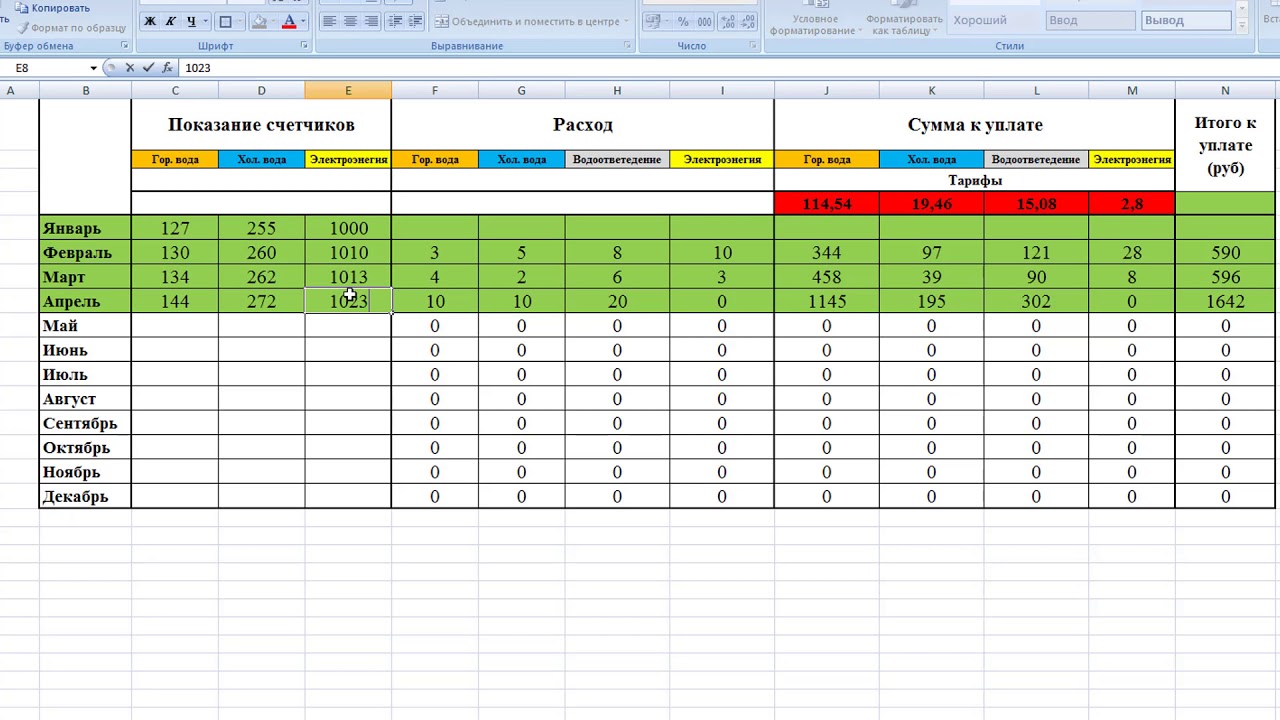Click wastewater tariff cell 15,08
Viewport: 1280px width, 720px height.
coord(1036,204)
